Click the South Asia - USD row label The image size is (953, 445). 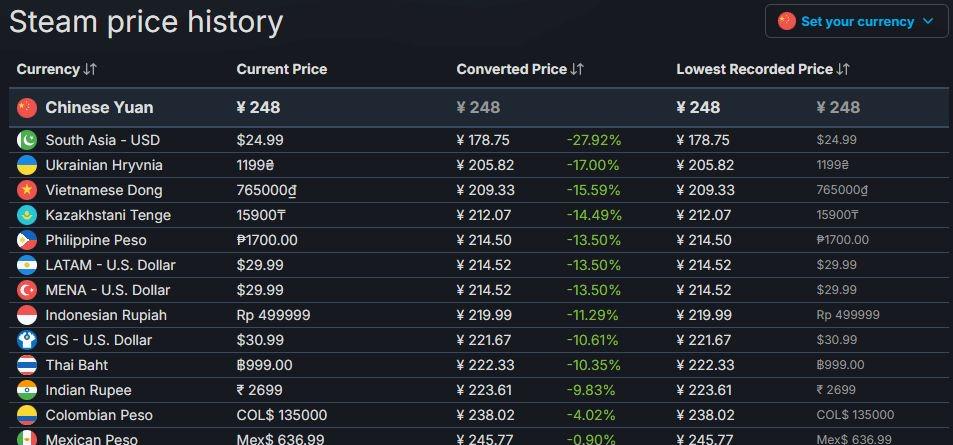pyautogui.click(x=103, y=140)
